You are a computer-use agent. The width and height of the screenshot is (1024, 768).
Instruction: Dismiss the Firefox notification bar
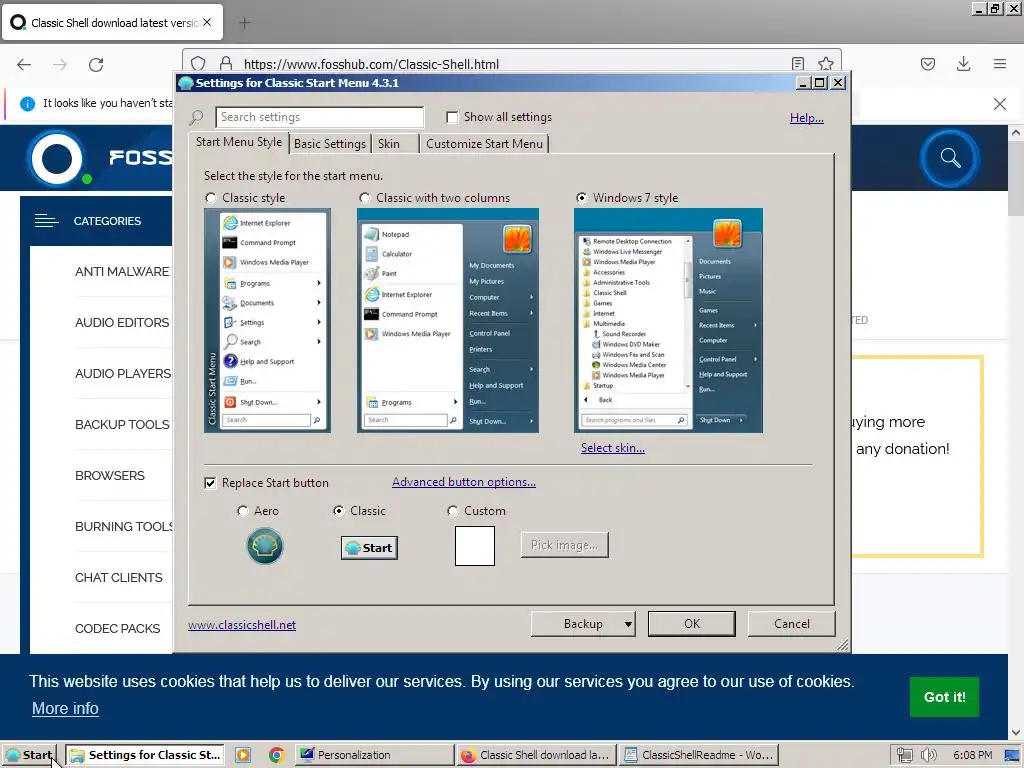pos(1000,104)
